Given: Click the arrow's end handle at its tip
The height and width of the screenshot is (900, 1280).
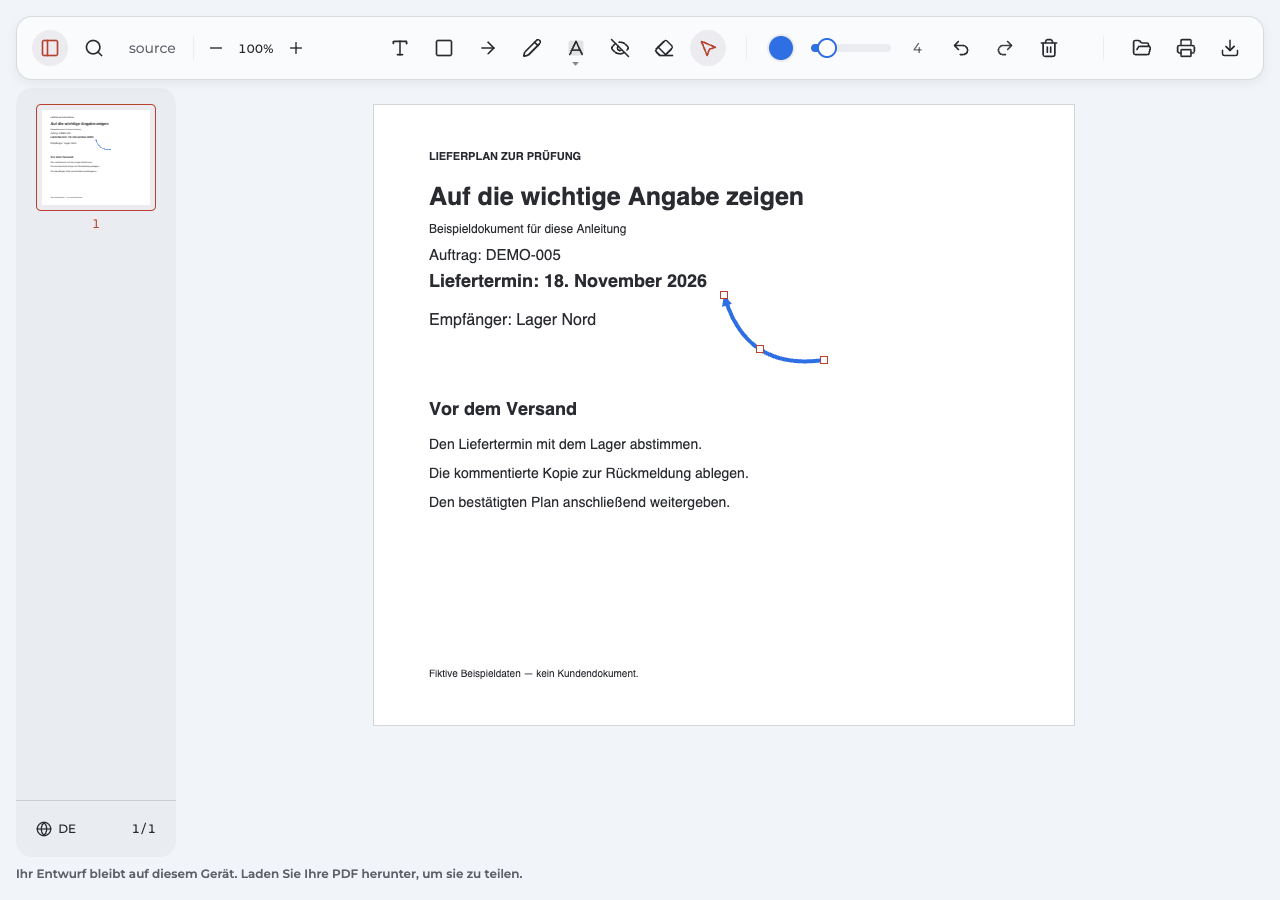Looking at the screenshot, I should (x=724, y=295).
